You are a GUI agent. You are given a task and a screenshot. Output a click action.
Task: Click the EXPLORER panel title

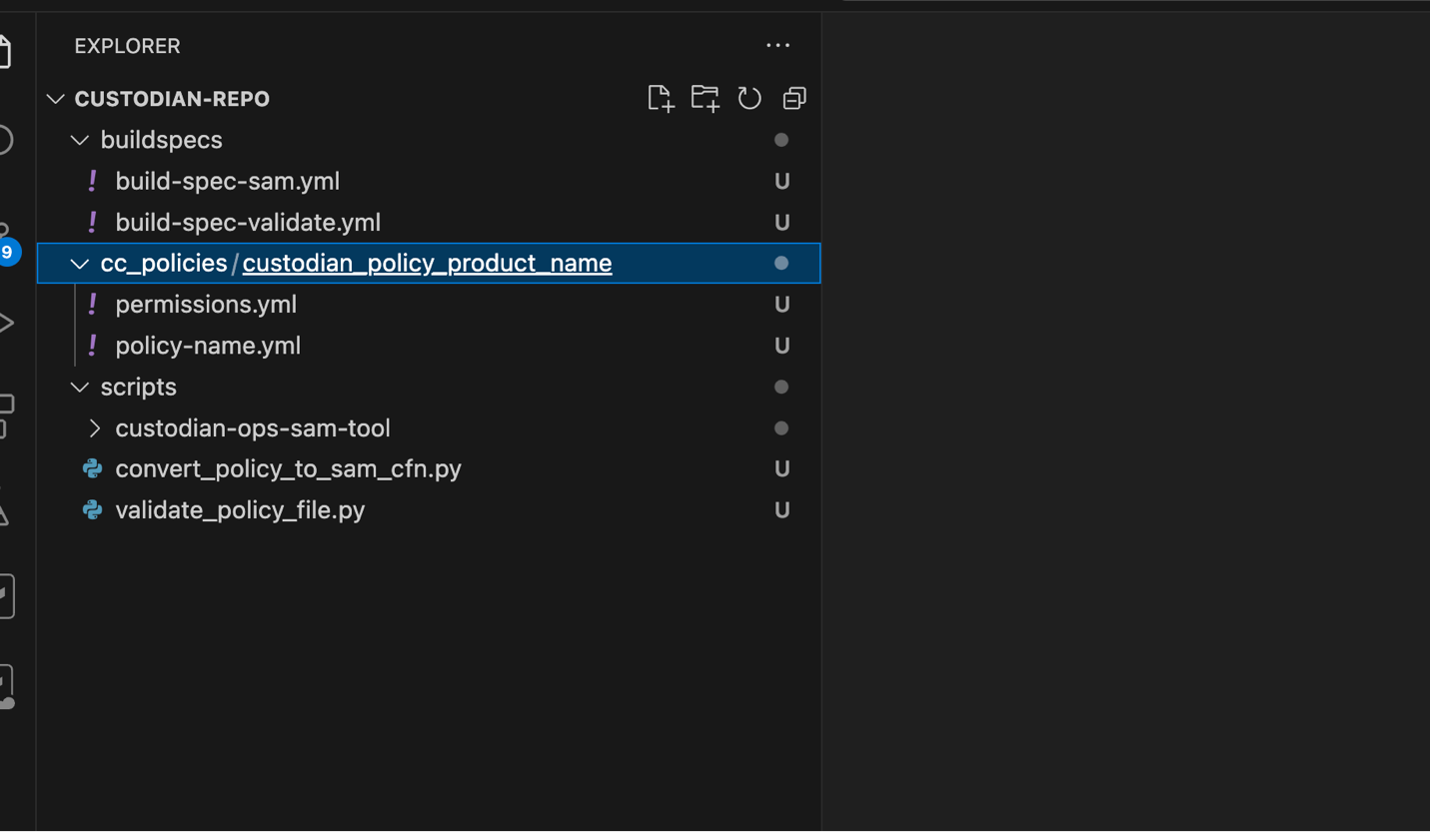click(x=127, y=45)
